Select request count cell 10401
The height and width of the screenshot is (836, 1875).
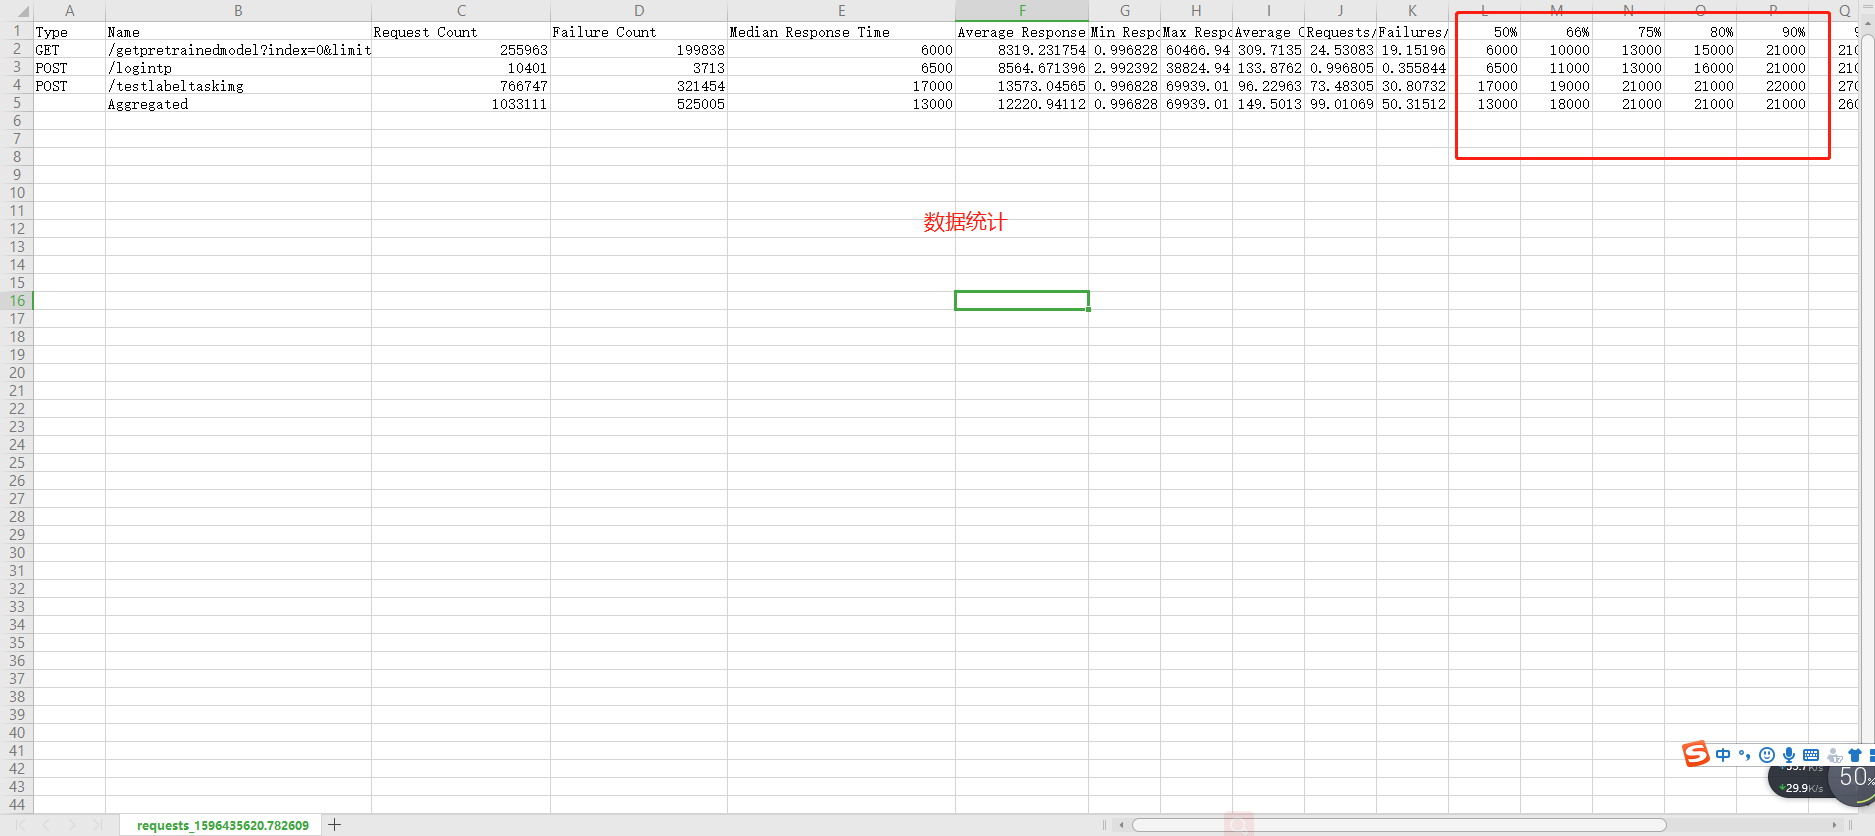pyautogui.click(x=461, y=68)
